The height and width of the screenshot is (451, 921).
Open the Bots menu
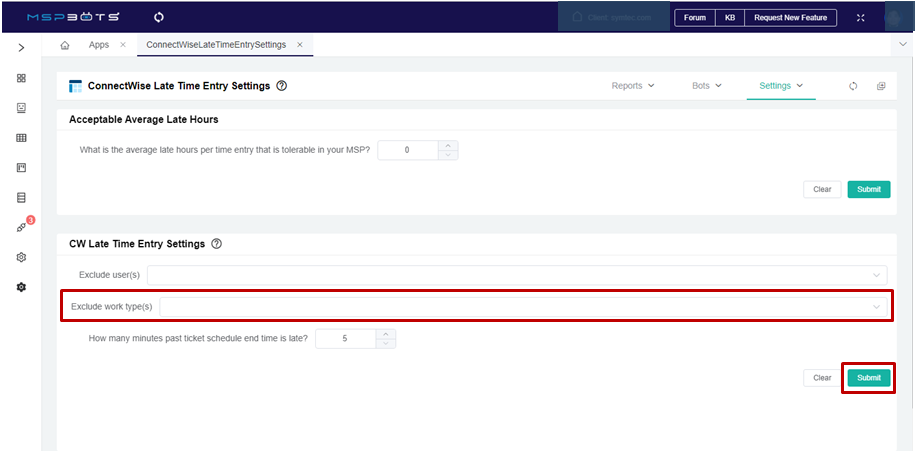point(706,86)
